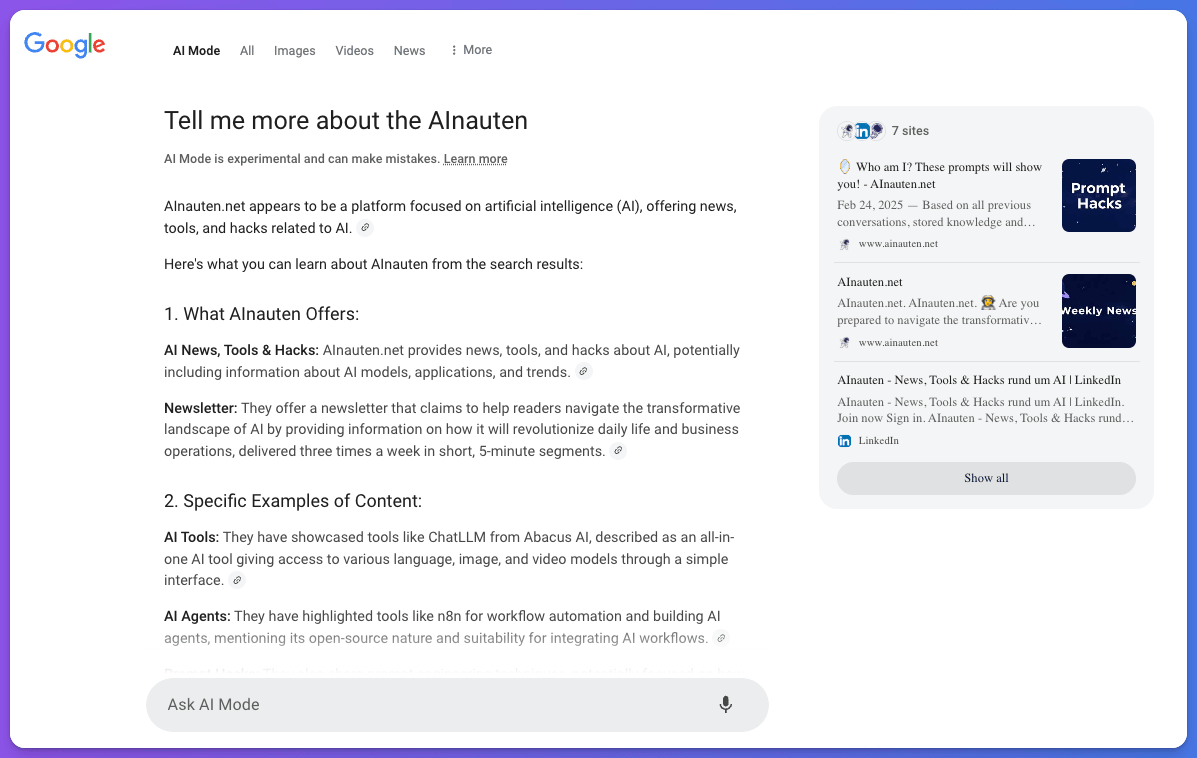The width and height of the screenshot is (1197, 758).
Task: Click link icon after Newsletter paragraph
Action: click(618, 451)
